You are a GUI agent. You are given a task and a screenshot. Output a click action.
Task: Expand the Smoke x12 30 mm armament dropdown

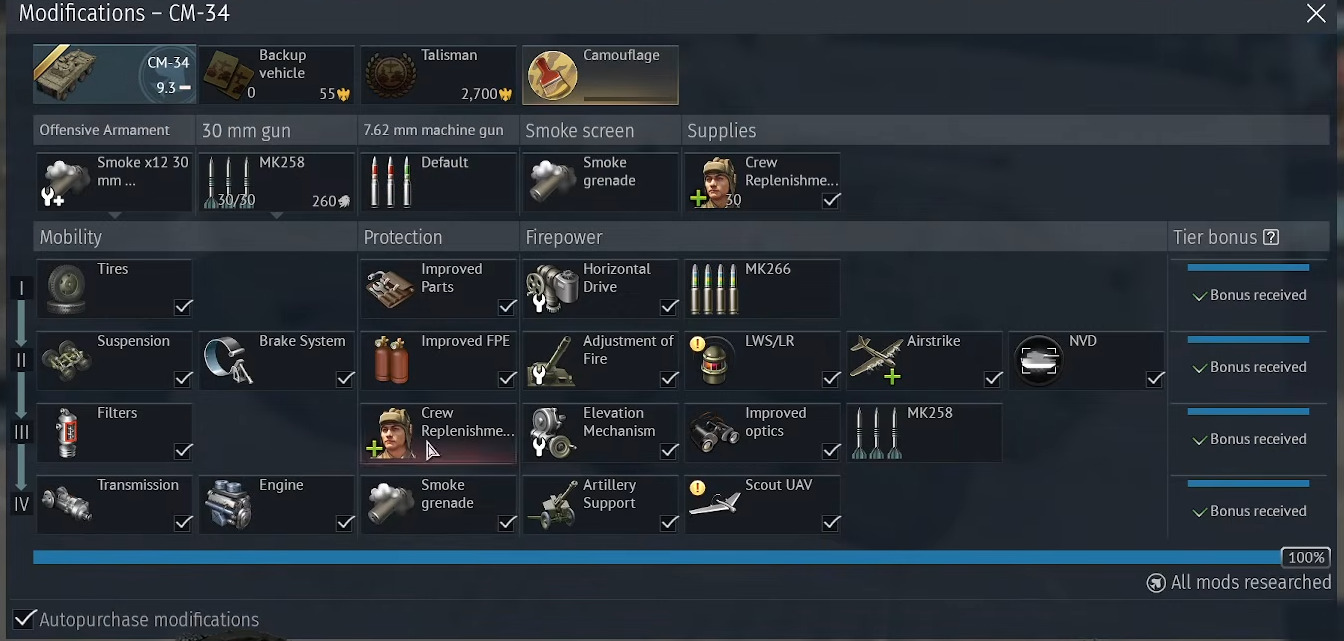(115, 215)
